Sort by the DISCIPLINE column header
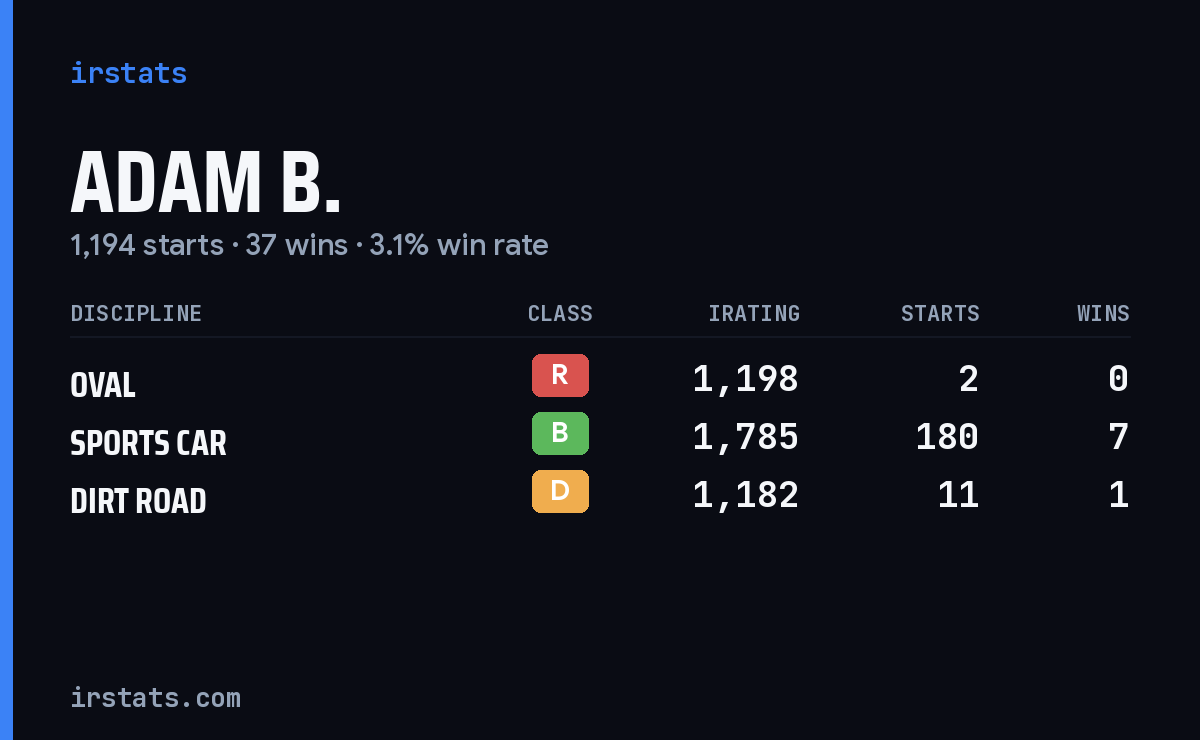This screenshot has height=740, width=1200. 136,313
